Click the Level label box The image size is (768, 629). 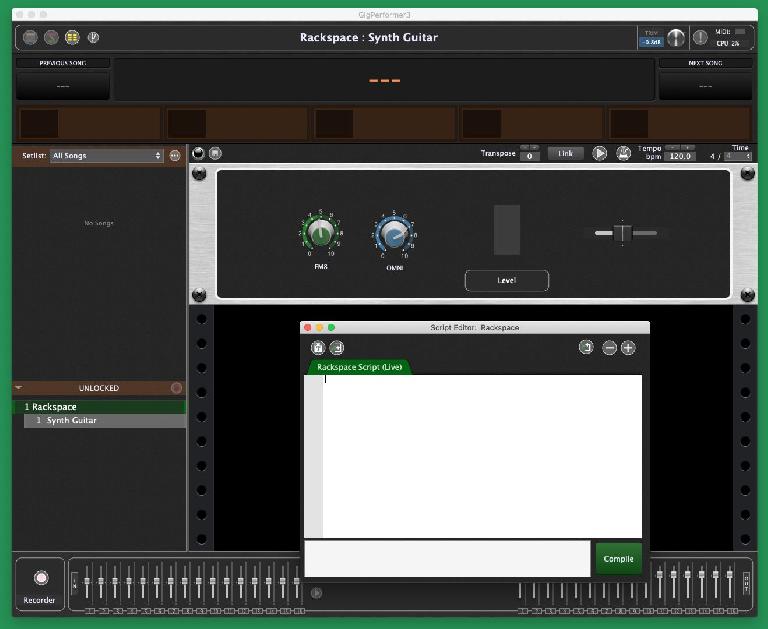(x=506, y=281)
